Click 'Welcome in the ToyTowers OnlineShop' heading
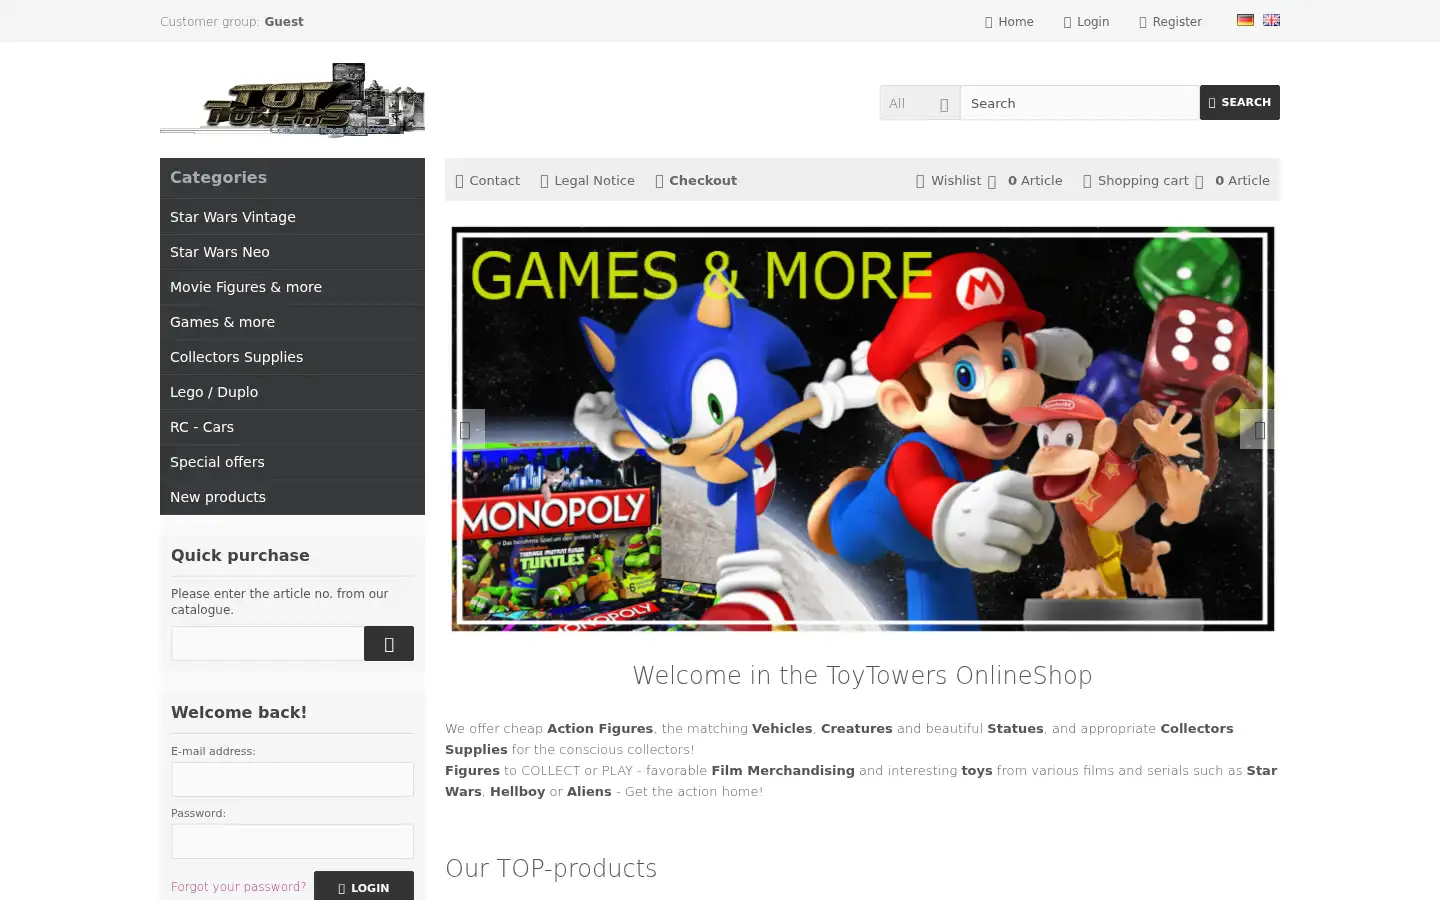The image size is (1440, 900). (862, 676)
